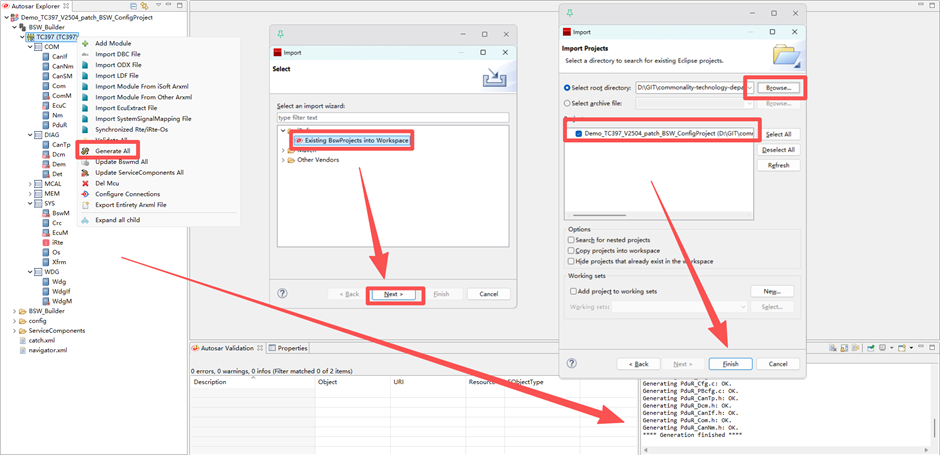Choose Export Entirety Arxml File entry

click(x=131, y=205)
